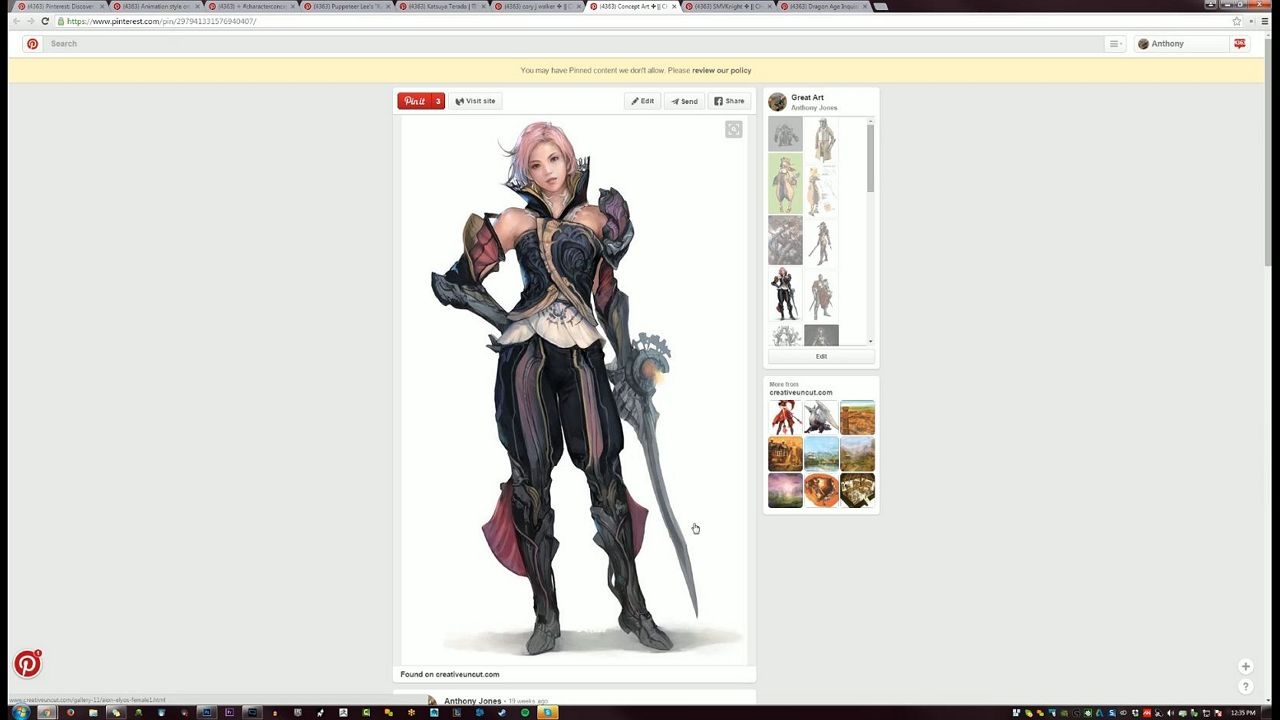Switch to the Animation style browser tab
This screenshot has height=720, width=1280.
pyautogui.click(x=154, y=6)
